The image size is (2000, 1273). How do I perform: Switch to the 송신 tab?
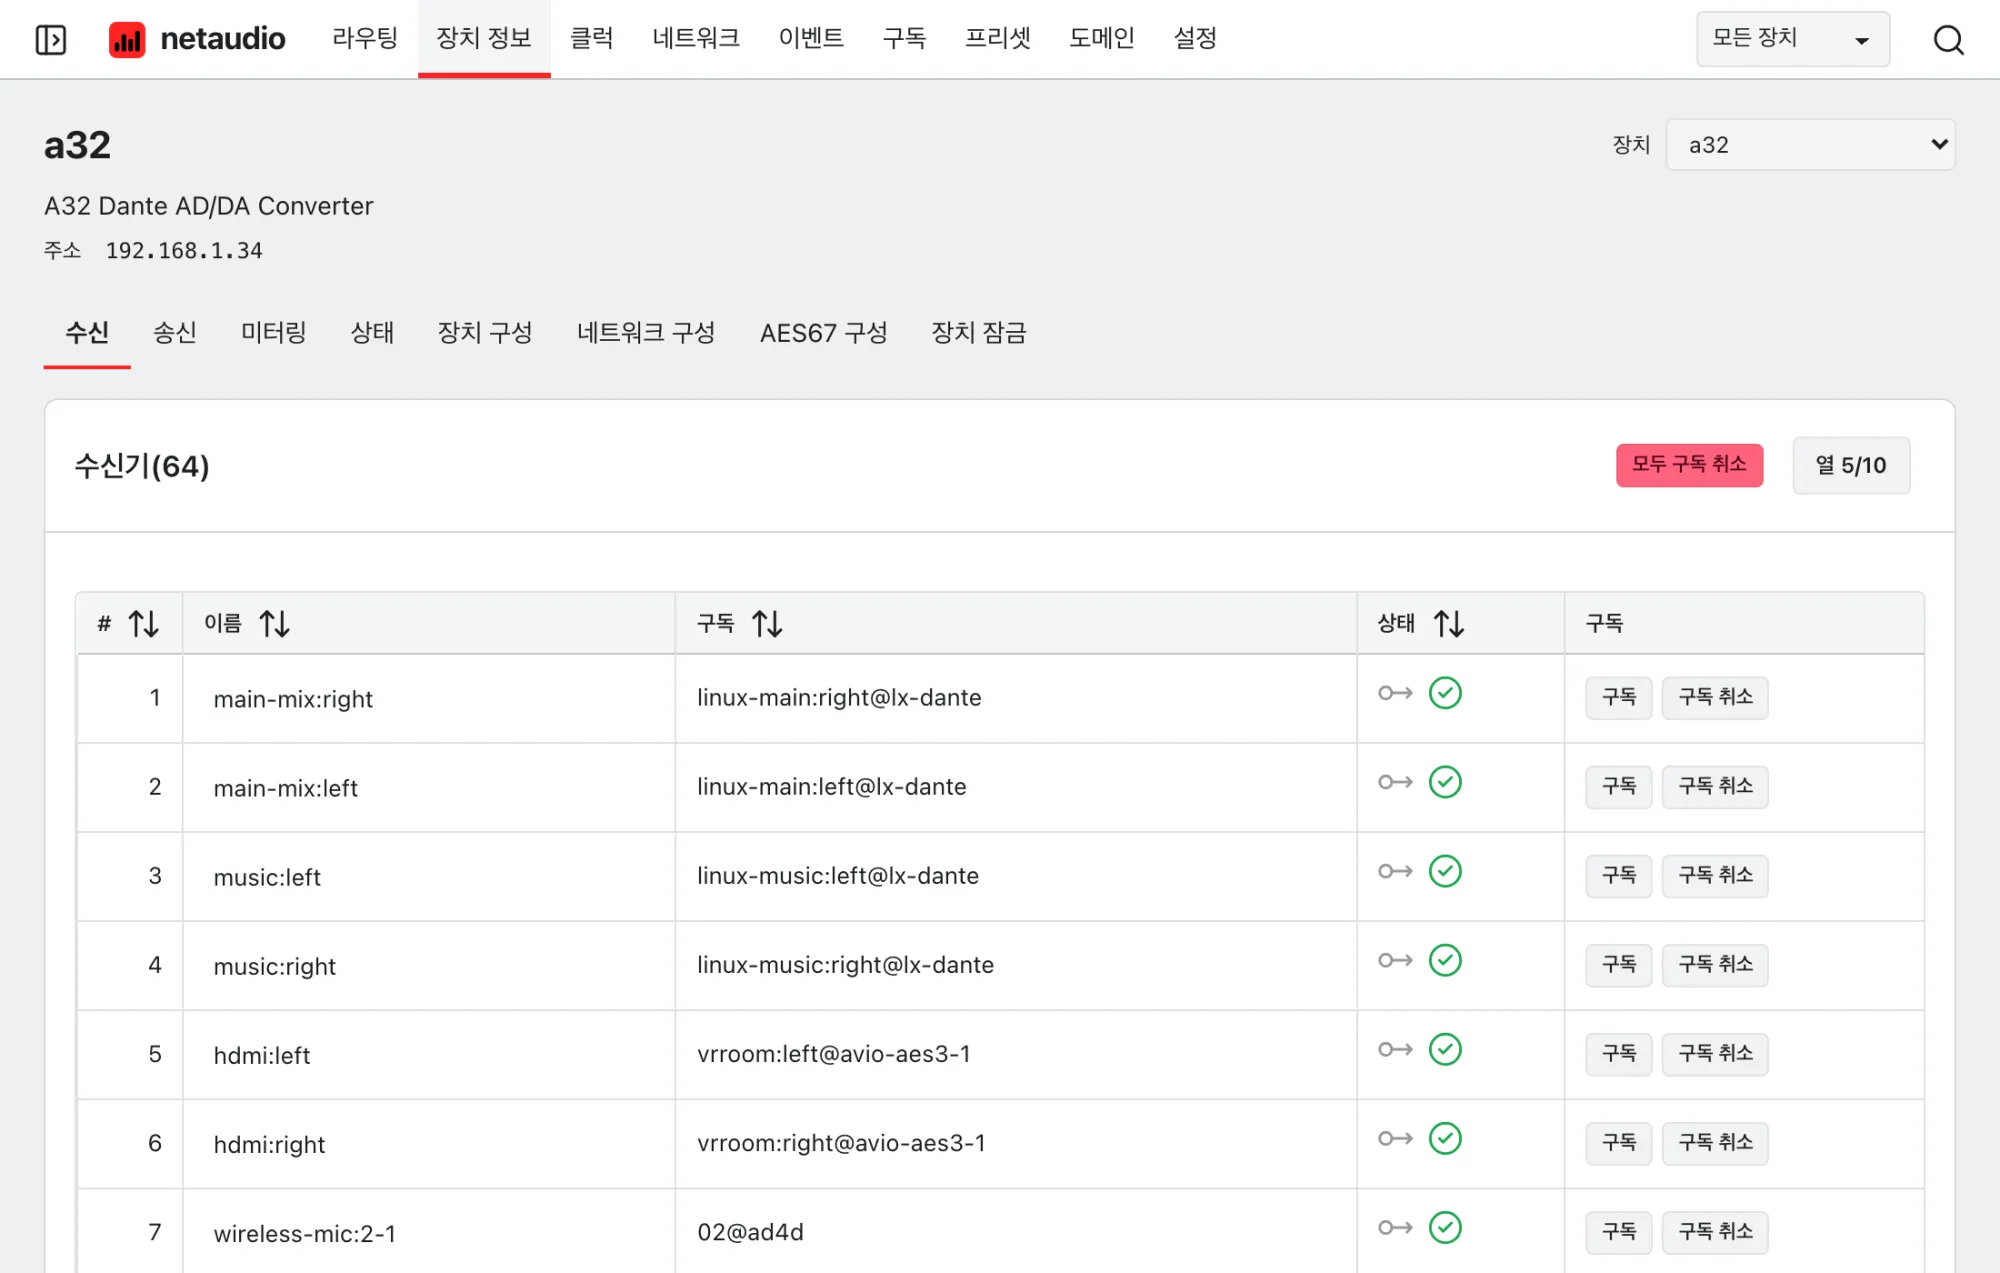point(174,332)
